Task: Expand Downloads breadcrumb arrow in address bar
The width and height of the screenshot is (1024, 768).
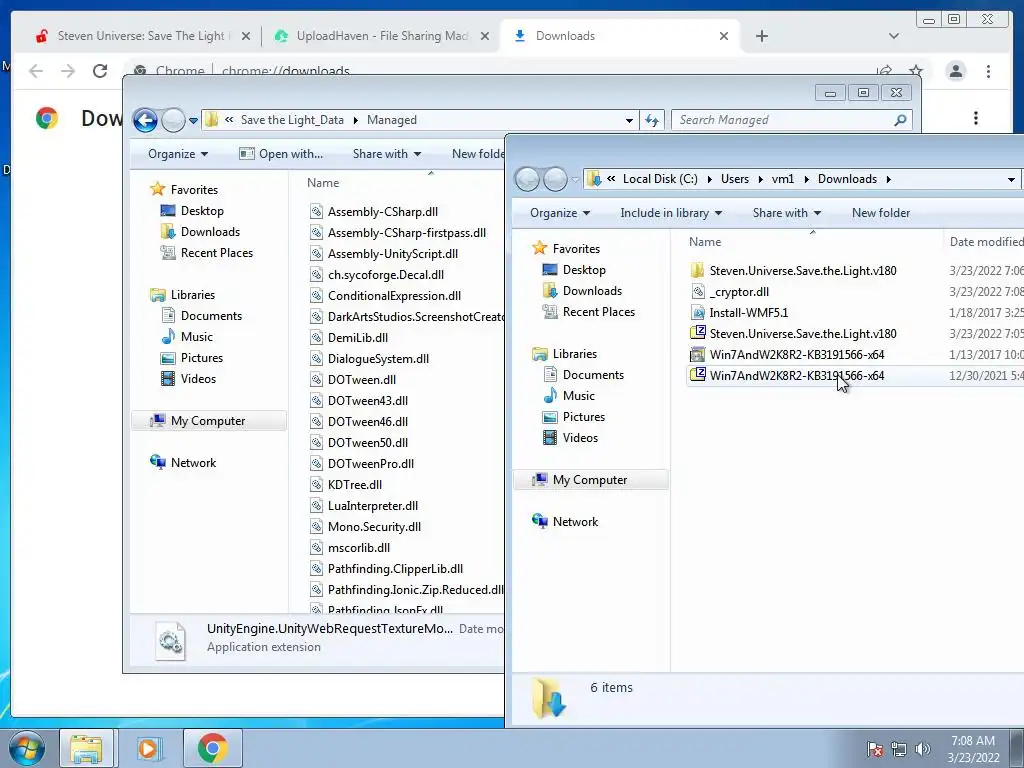Action: [x=889, y=179]
